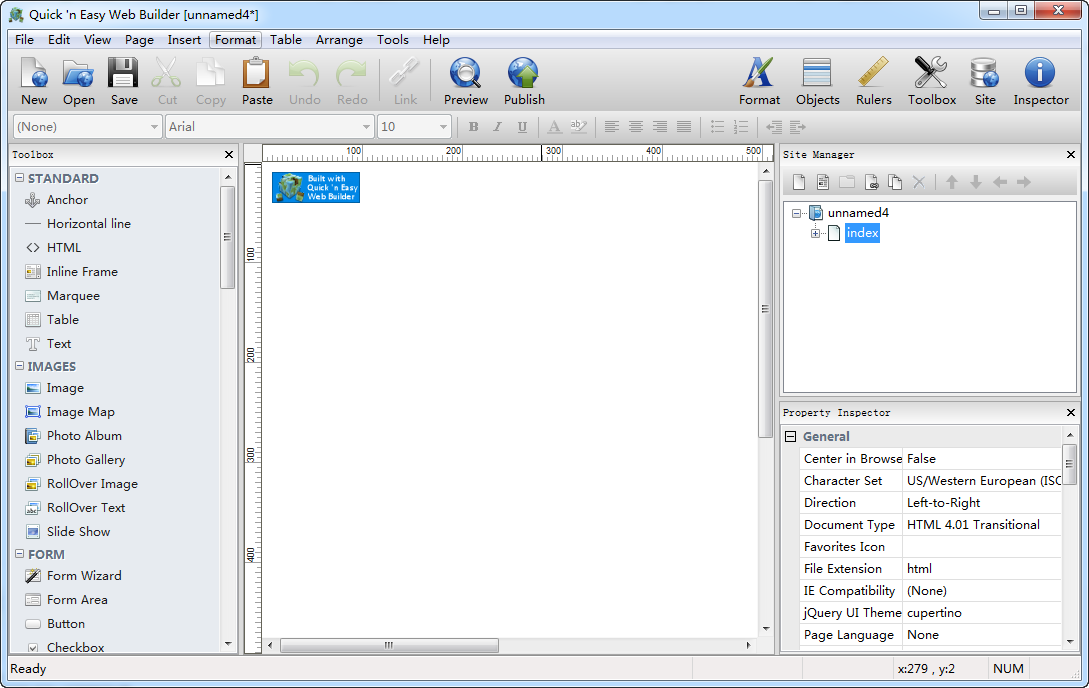Expand the index page tree node
The image size is (1089, 688).
[815, 233]
